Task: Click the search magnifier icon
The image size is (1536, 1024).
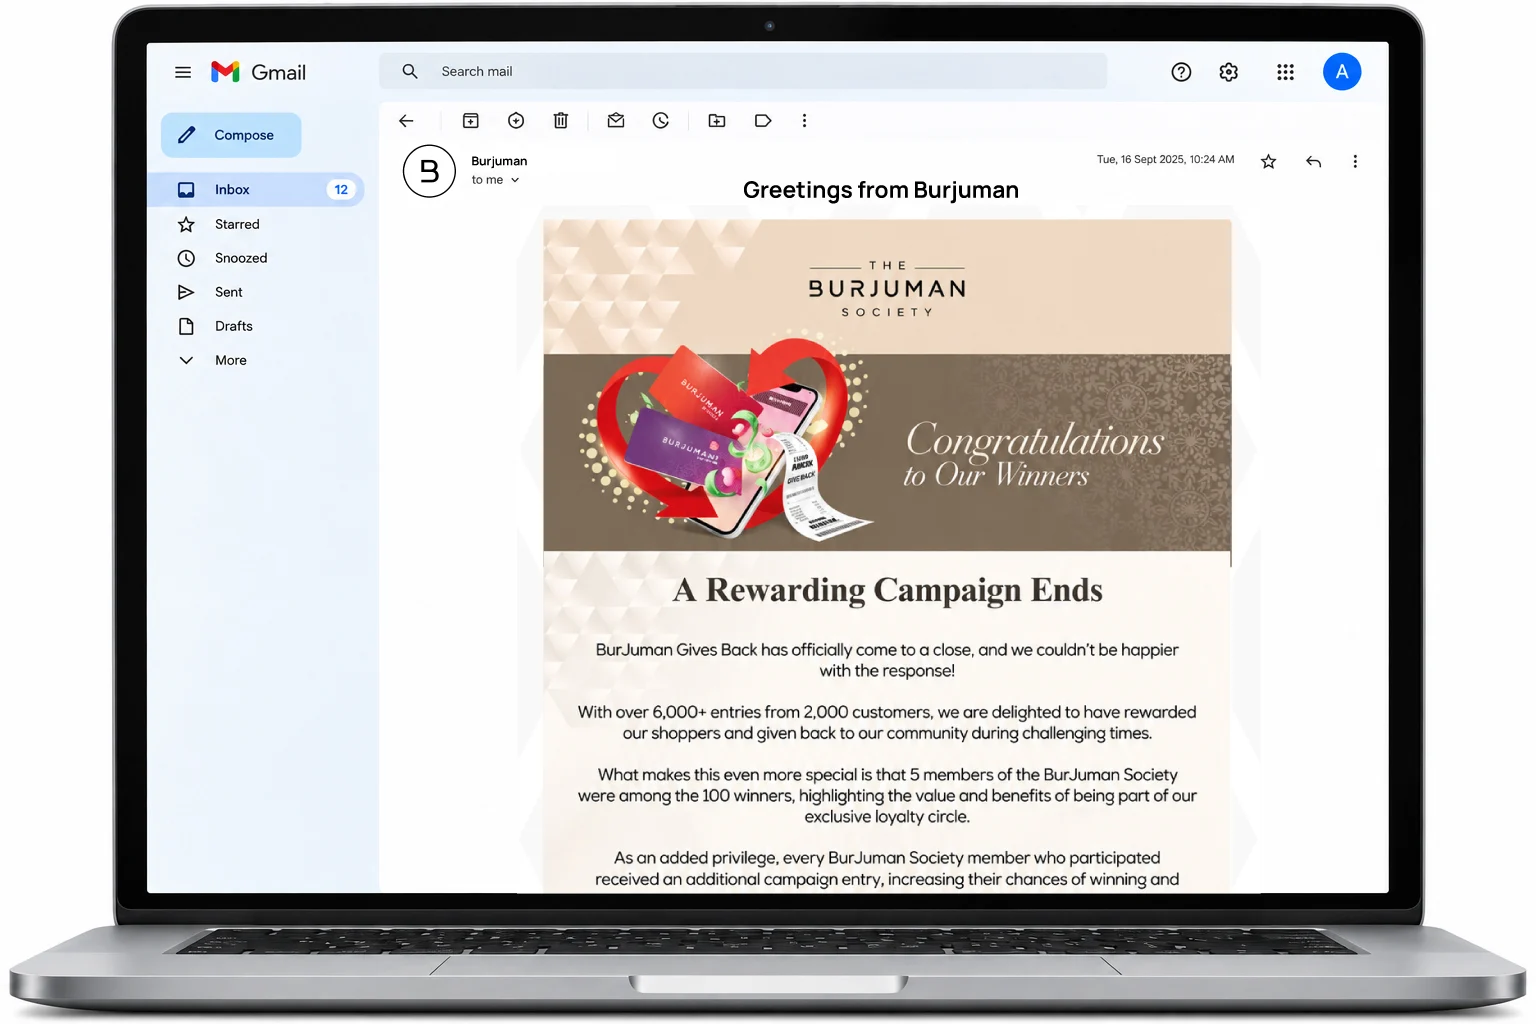Action: click(x=410, y=71)
